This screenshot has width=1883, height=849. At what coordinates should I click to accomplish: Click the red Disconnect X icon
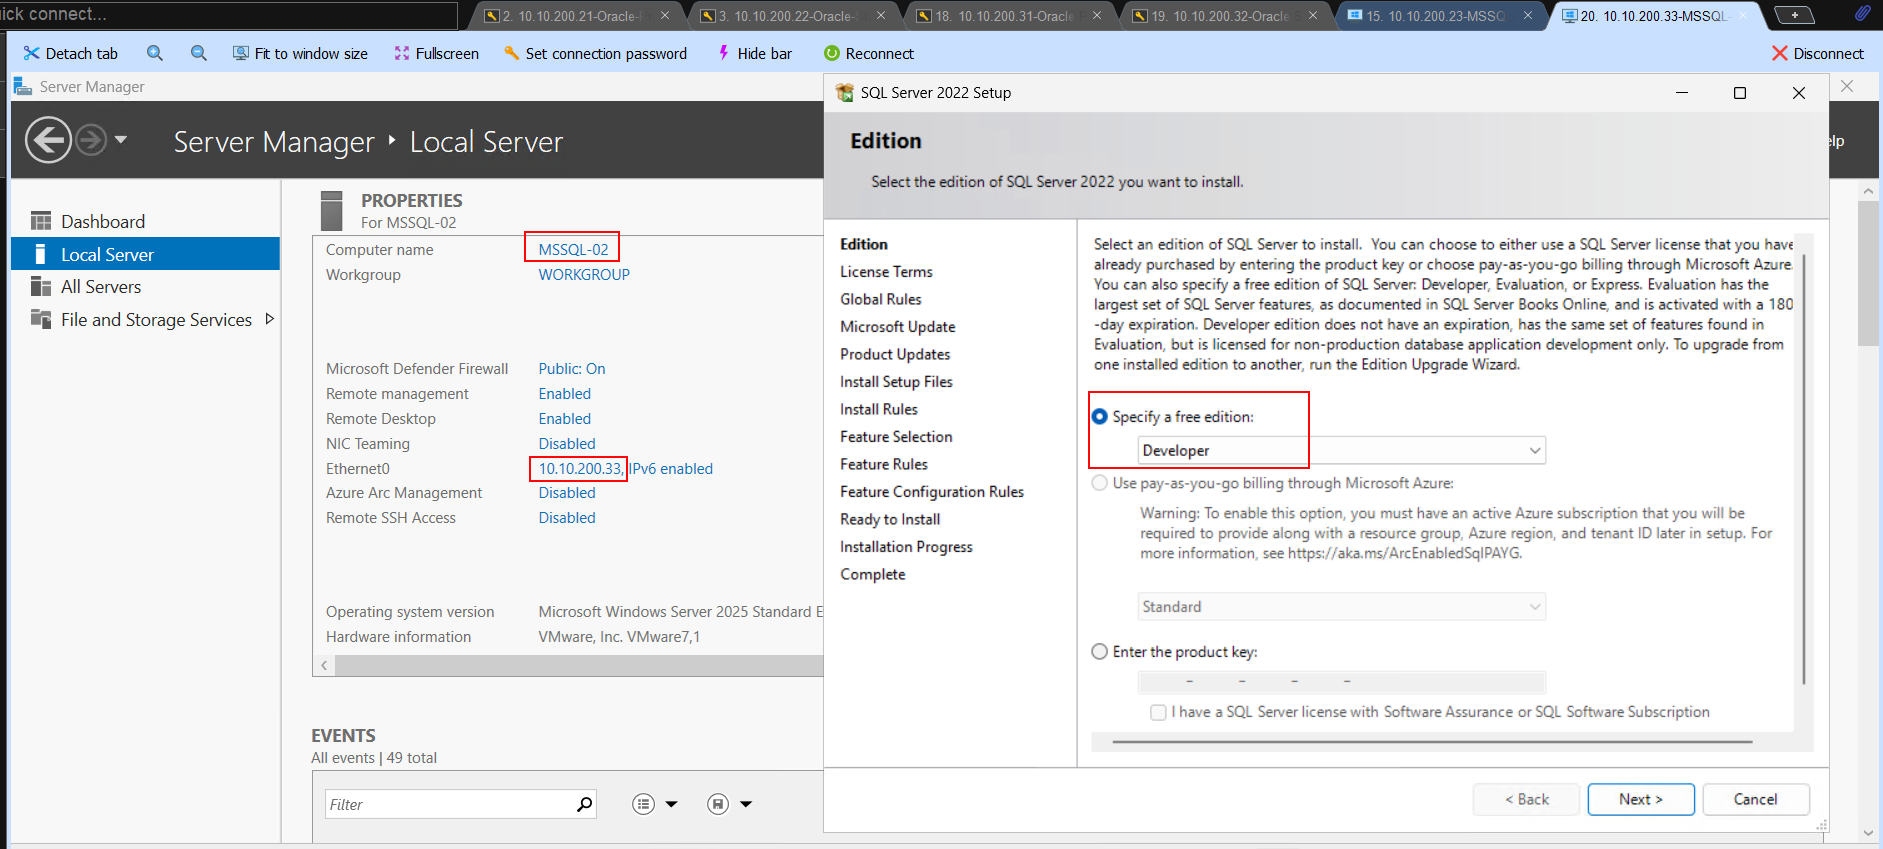click(x=1780, y=54)
